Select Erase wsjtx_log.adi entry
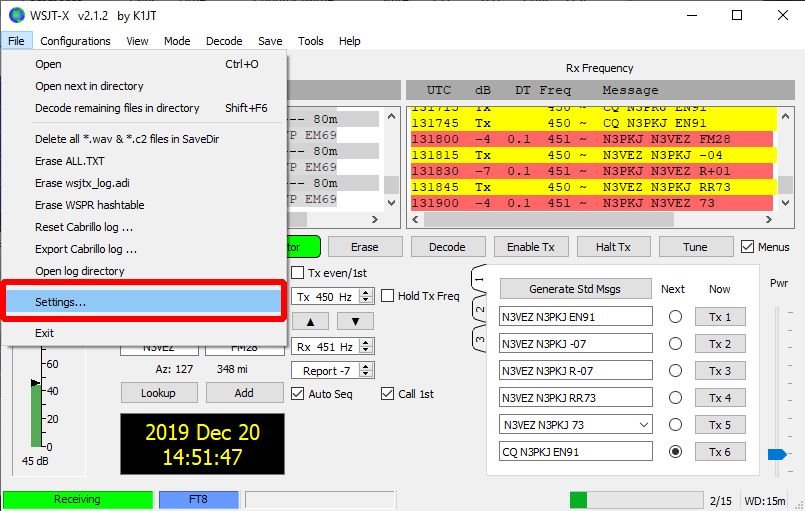The width and height of the screenshot is (805, 511). 144,183
